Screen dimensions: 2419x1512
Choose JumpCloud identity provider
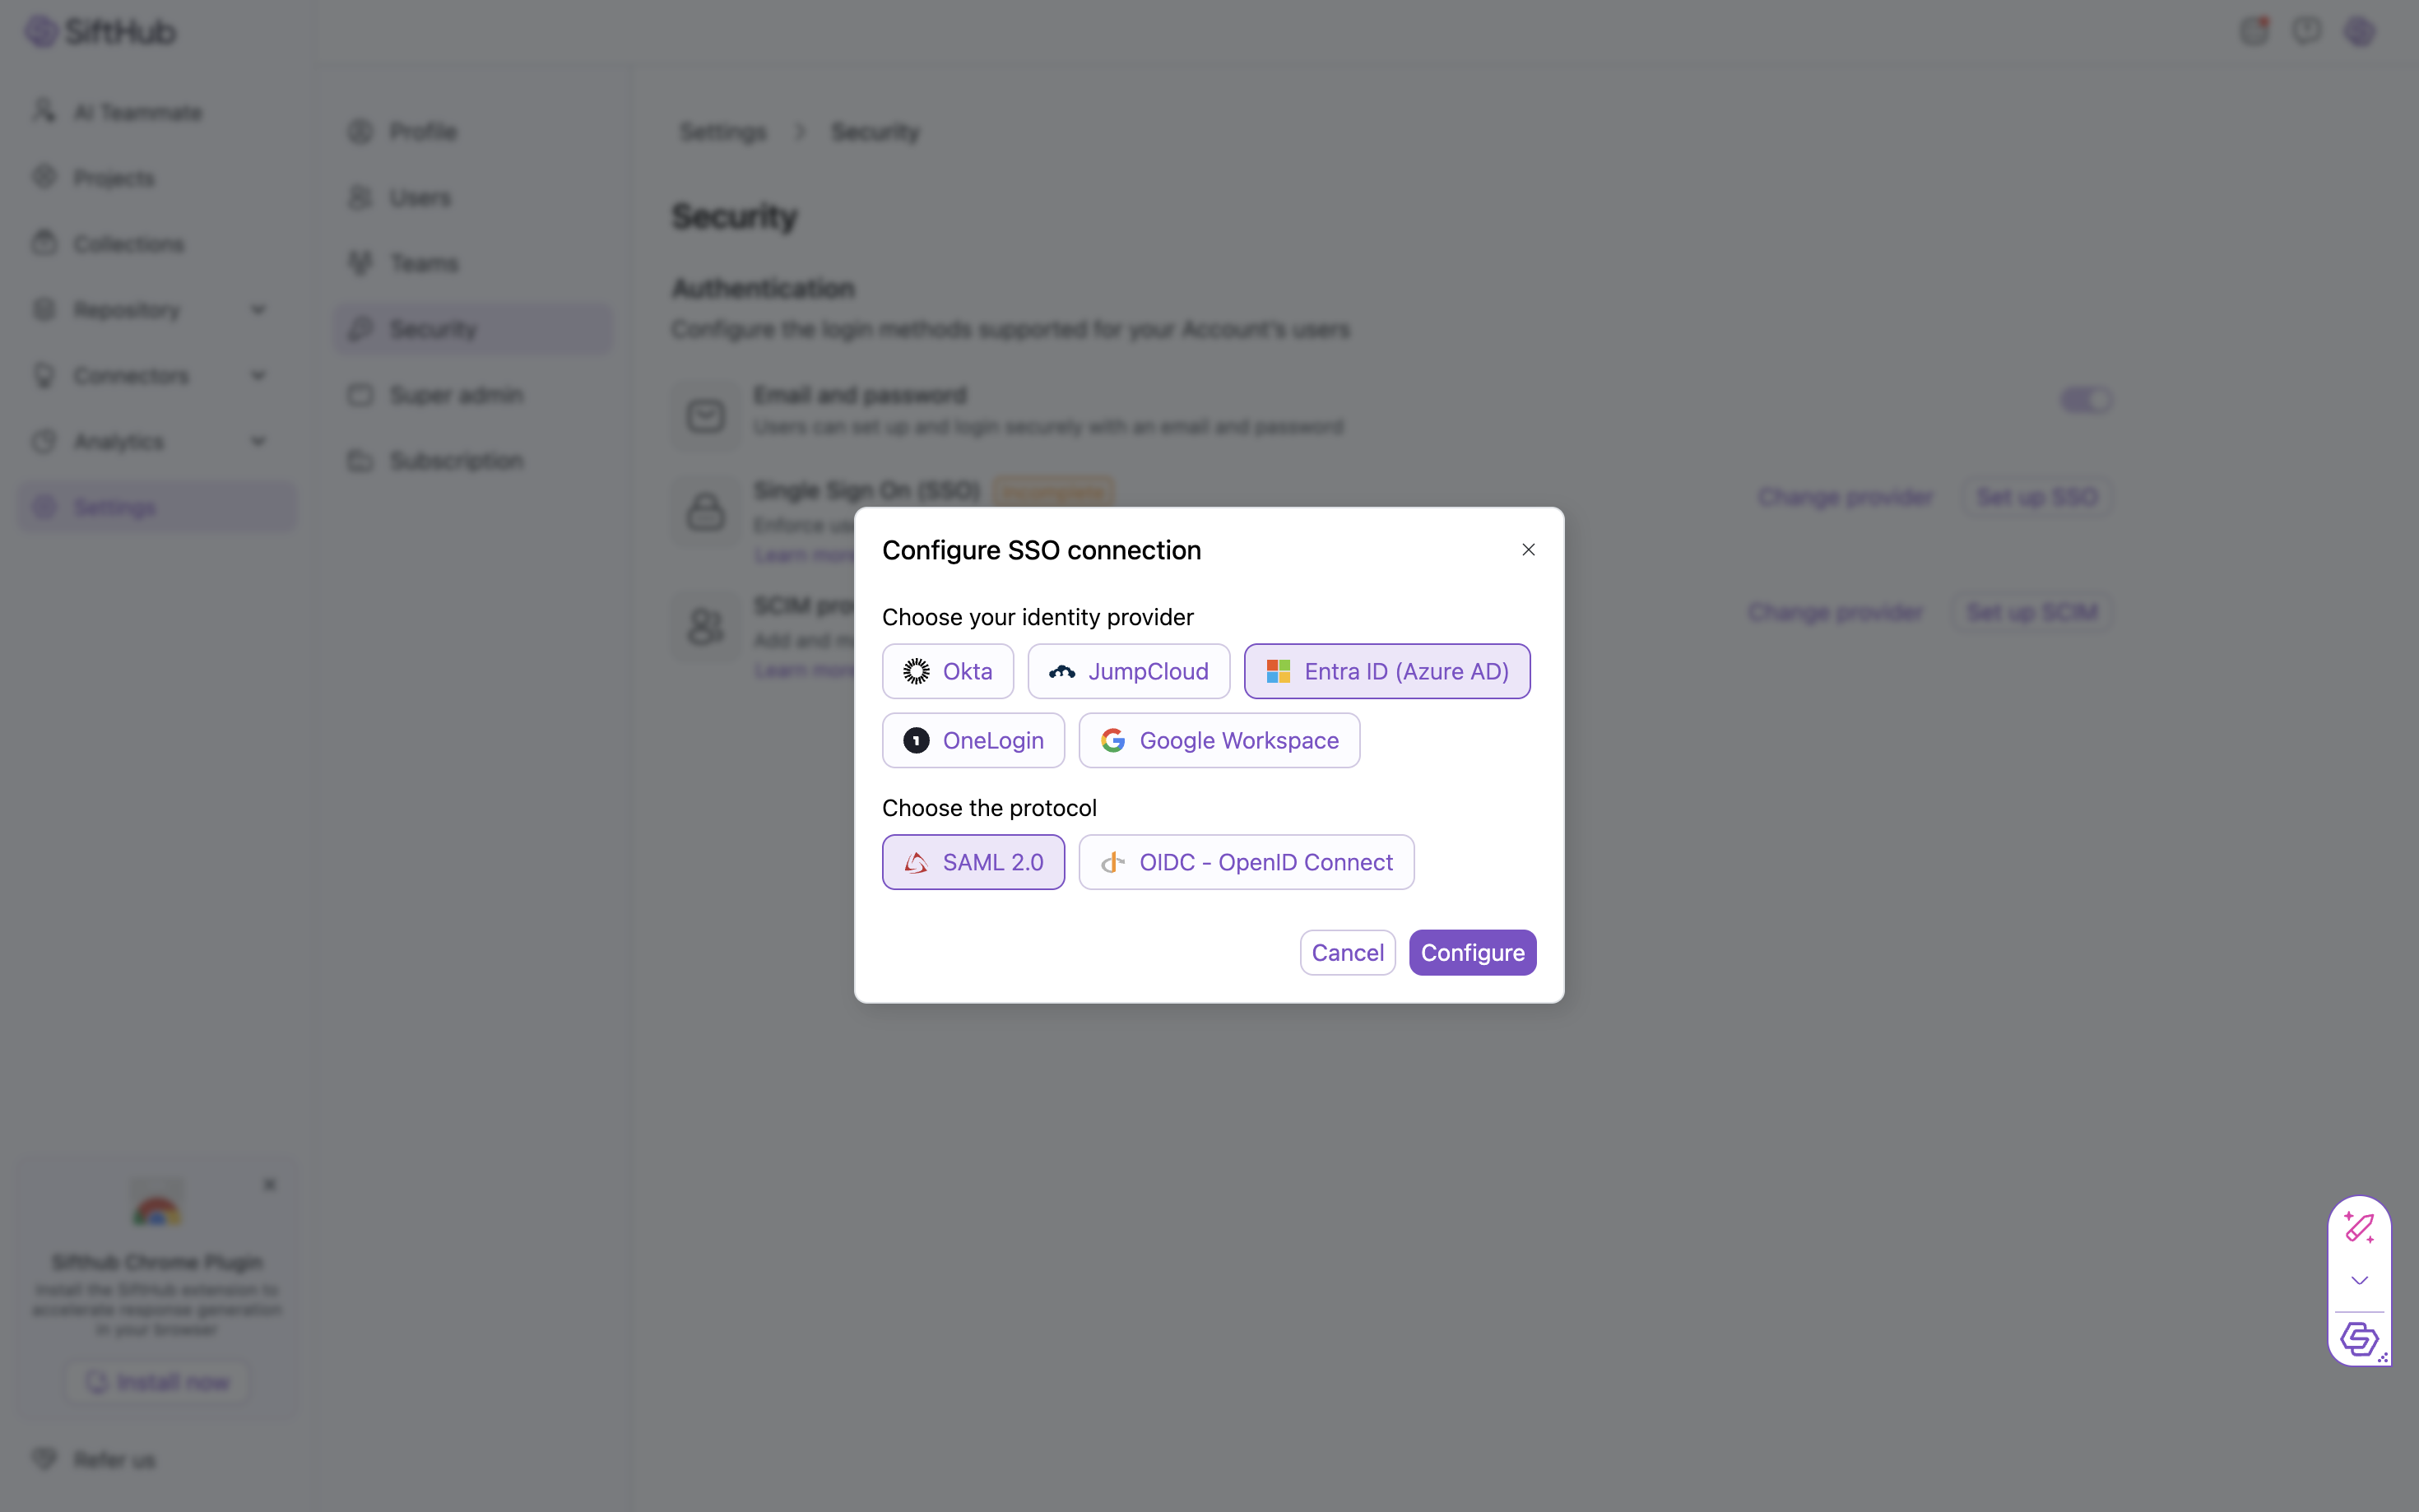click(x=1128, y=671)
